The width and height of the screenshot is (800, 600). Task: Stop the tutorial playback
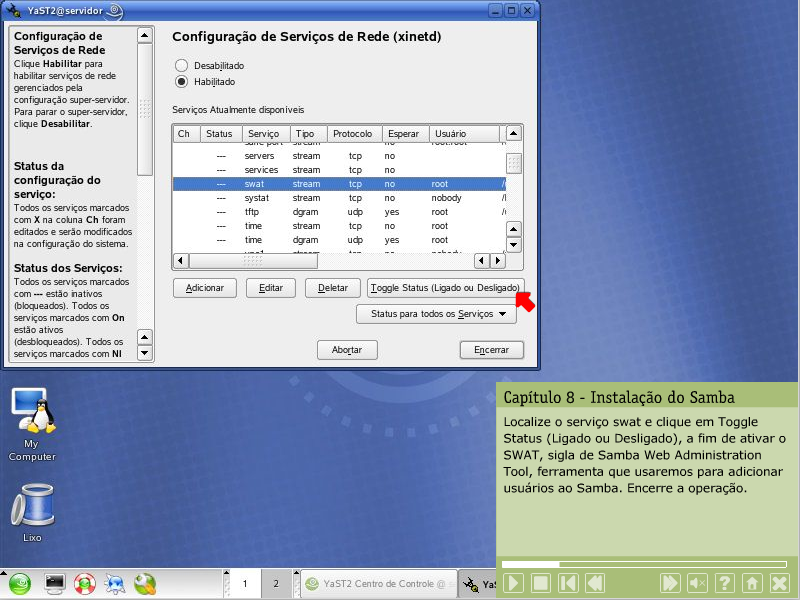(x=540, y=583)
